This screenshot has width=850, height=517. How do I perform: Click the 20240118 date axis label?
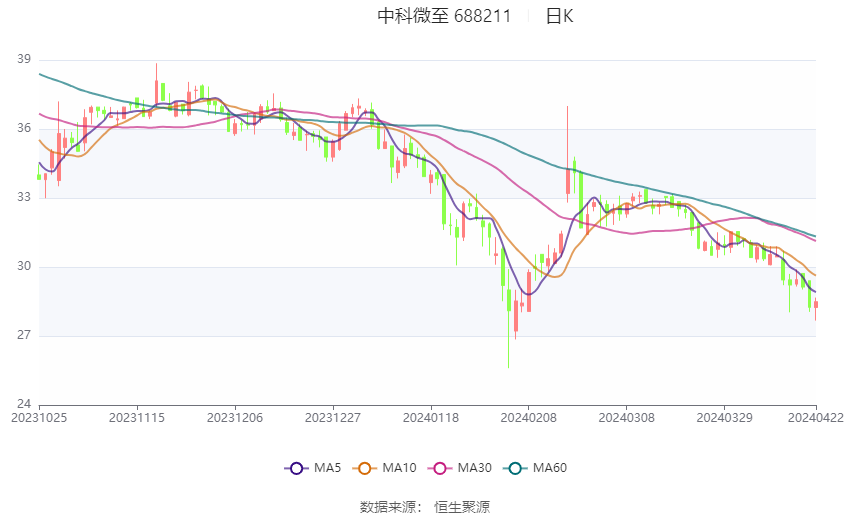[x=431, y=418]
